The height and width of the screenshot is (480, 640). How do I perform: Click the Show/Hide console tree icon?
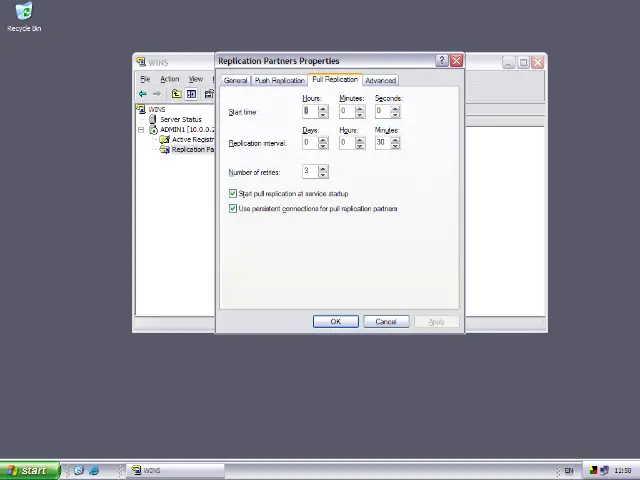pos(191,94)
